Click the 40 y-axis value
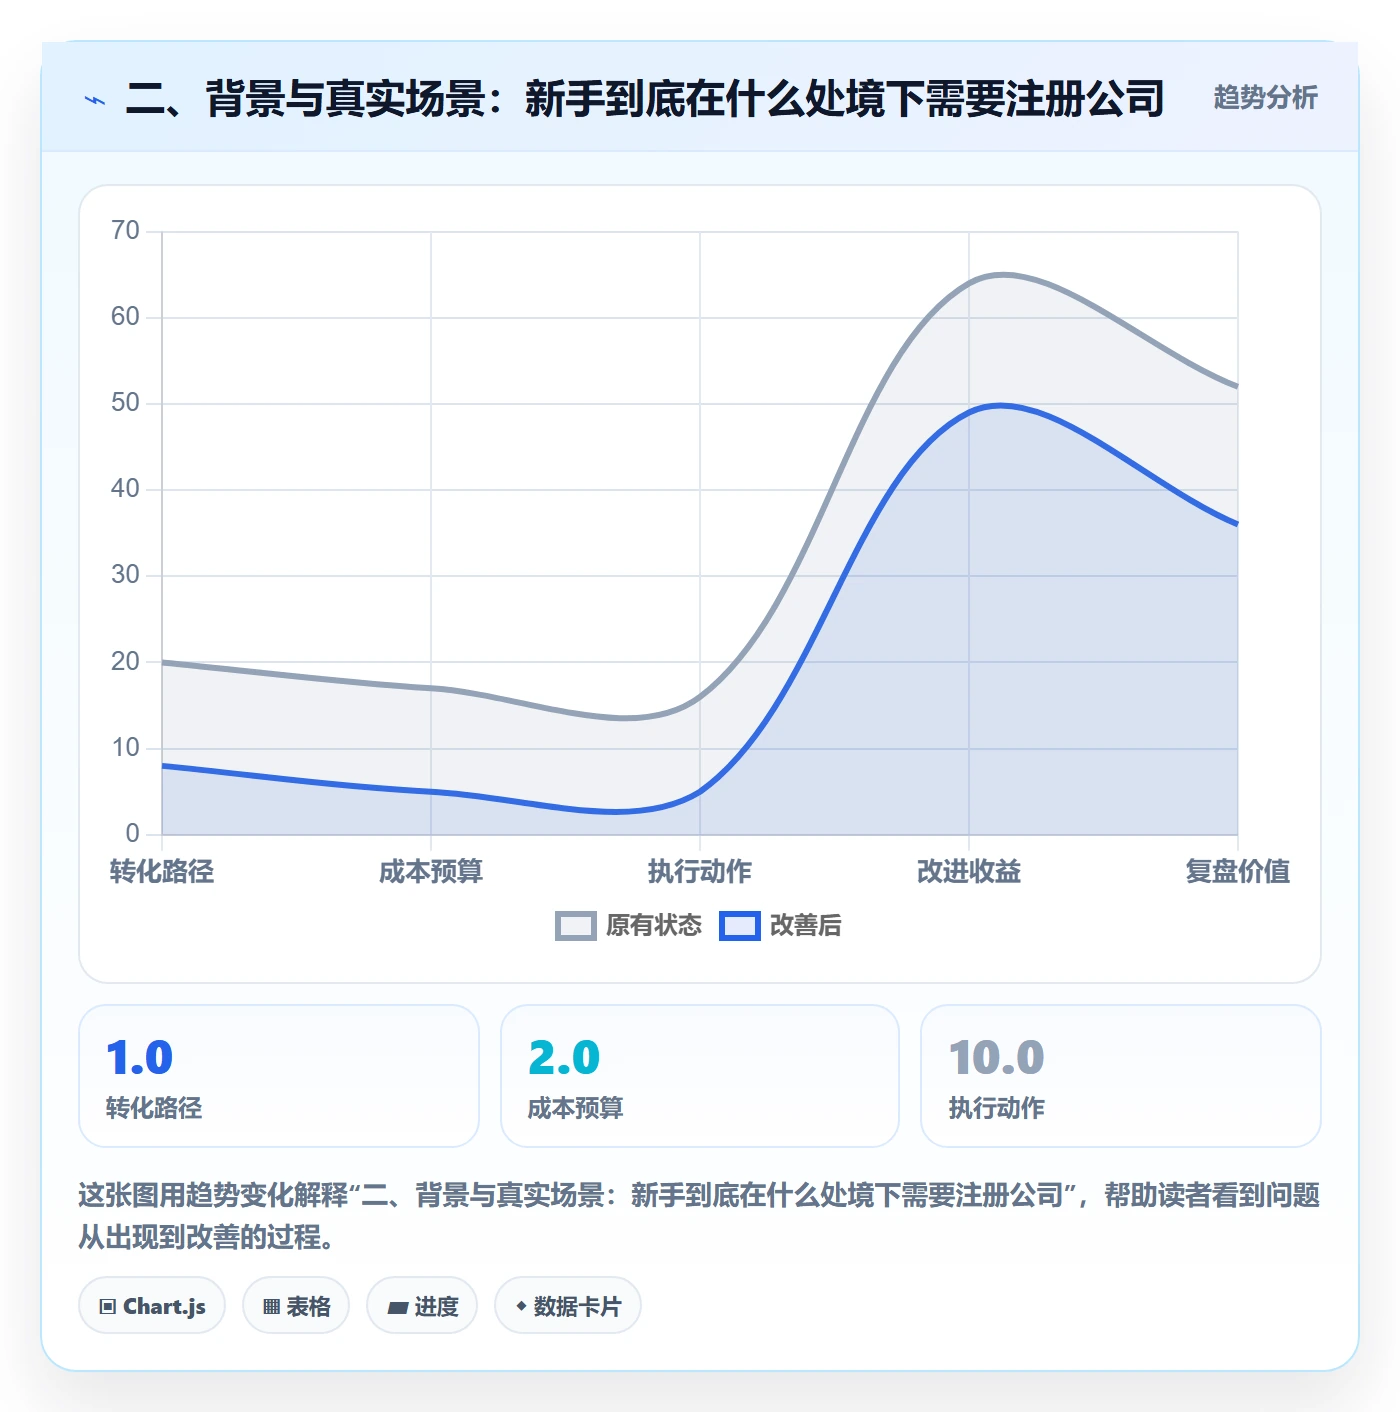The image size is (1400, 1412). click(125, 489)
